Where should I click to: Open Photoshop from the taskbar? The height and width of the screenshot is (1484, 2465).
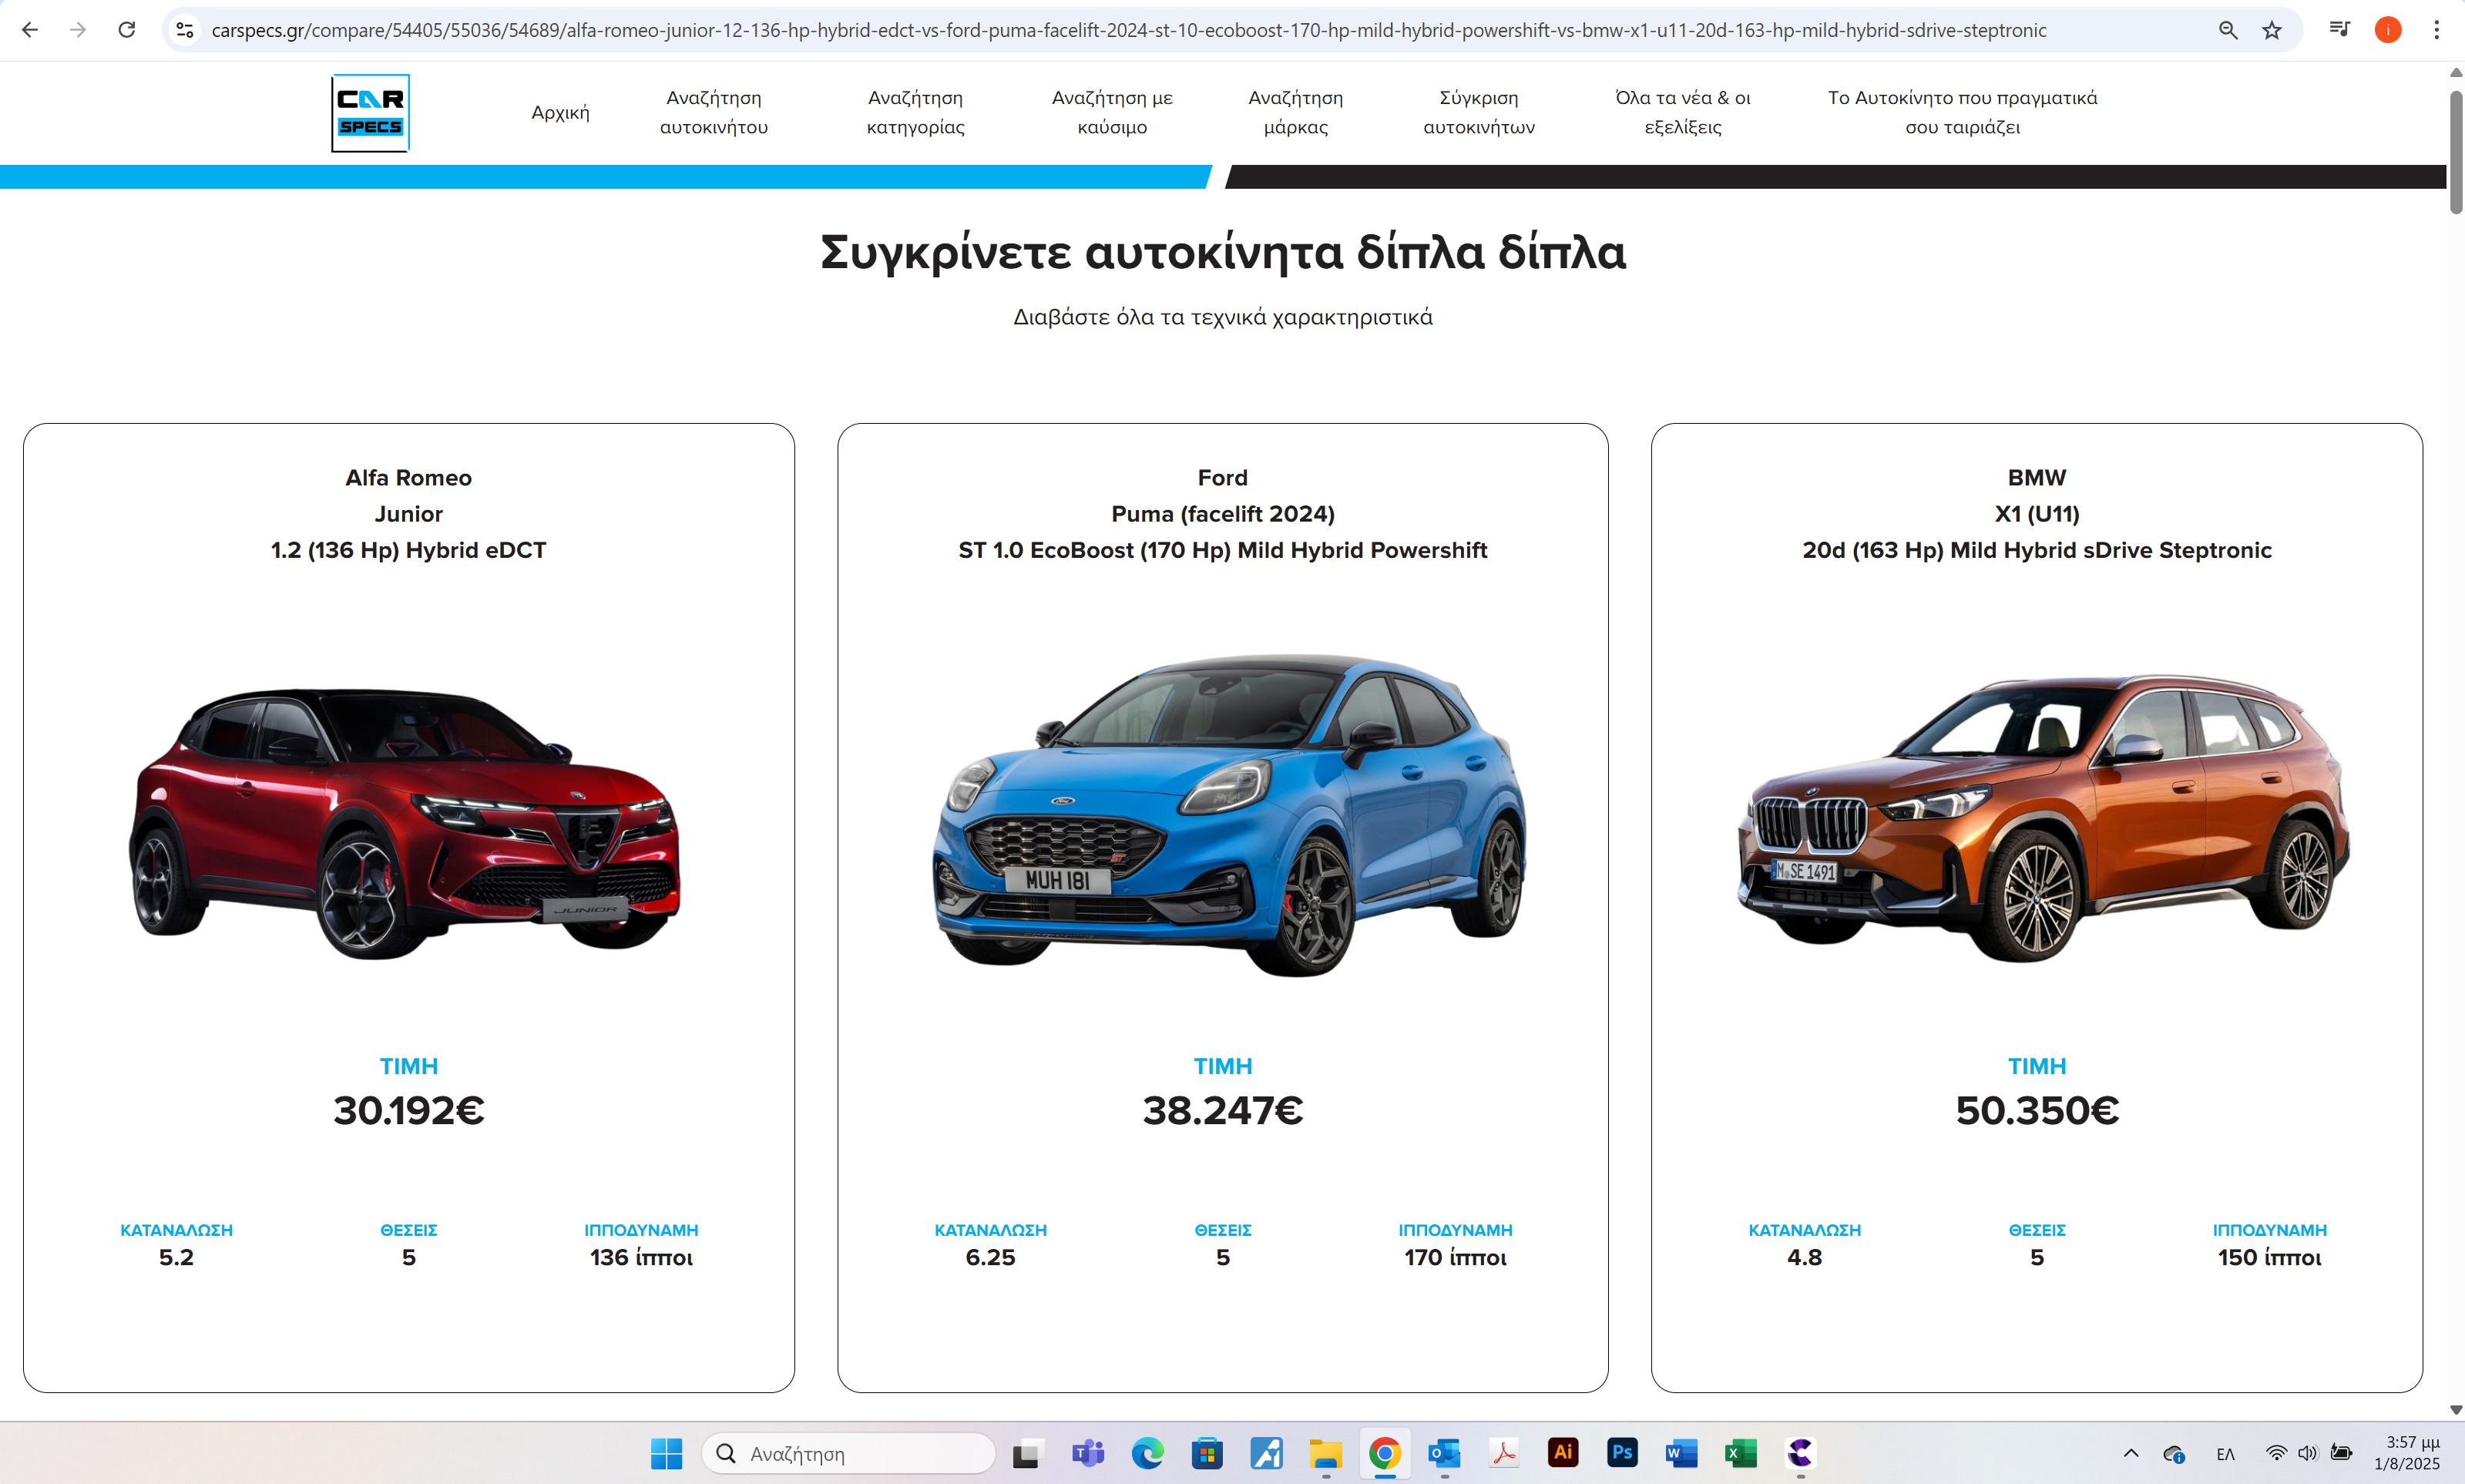pyautogui.click(x=1622, y=1453)
